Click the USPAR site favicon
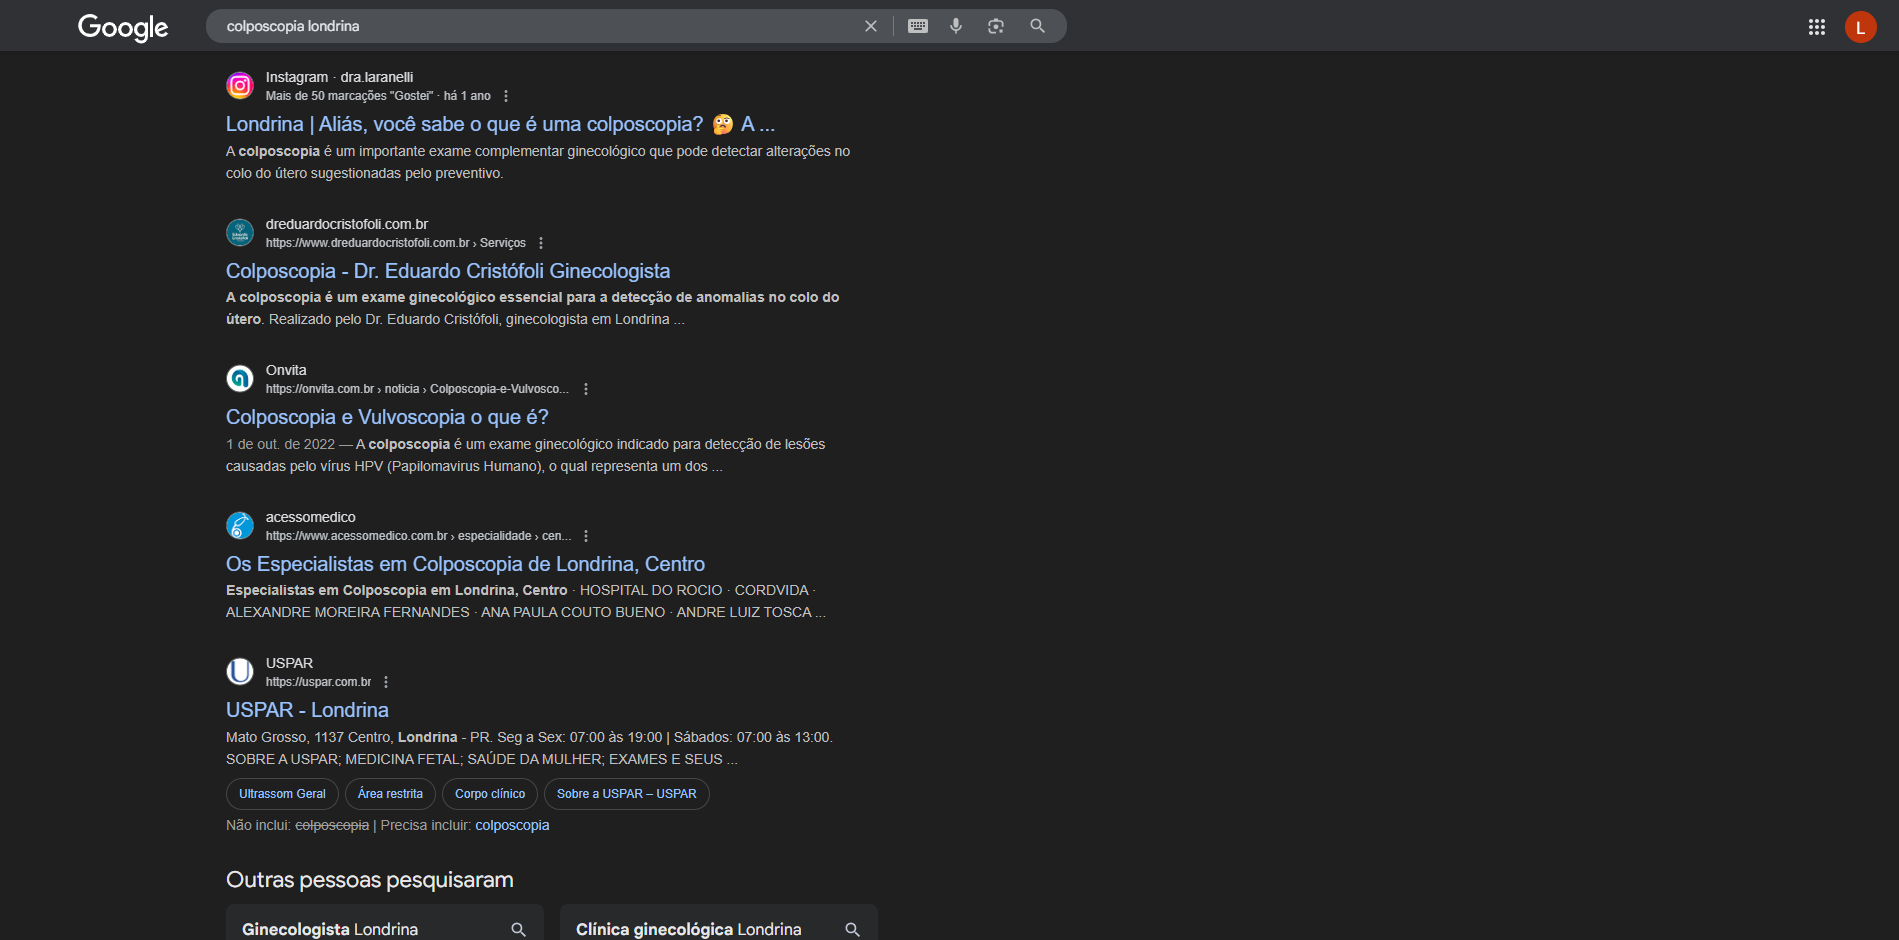Image resolution: width=1899 pixels, height=940 pixels. 240,672
